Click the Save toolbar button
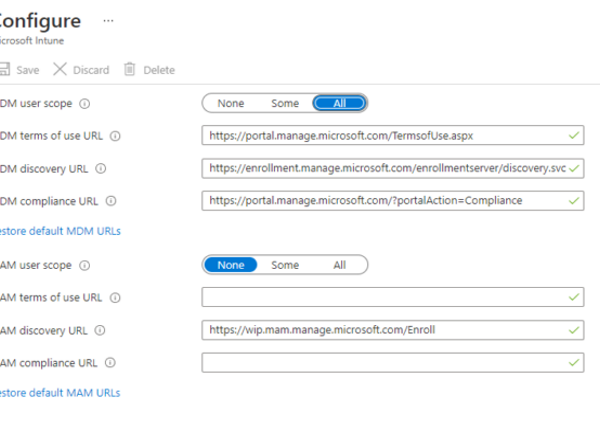Screen dimensions: 600x433 19,70
